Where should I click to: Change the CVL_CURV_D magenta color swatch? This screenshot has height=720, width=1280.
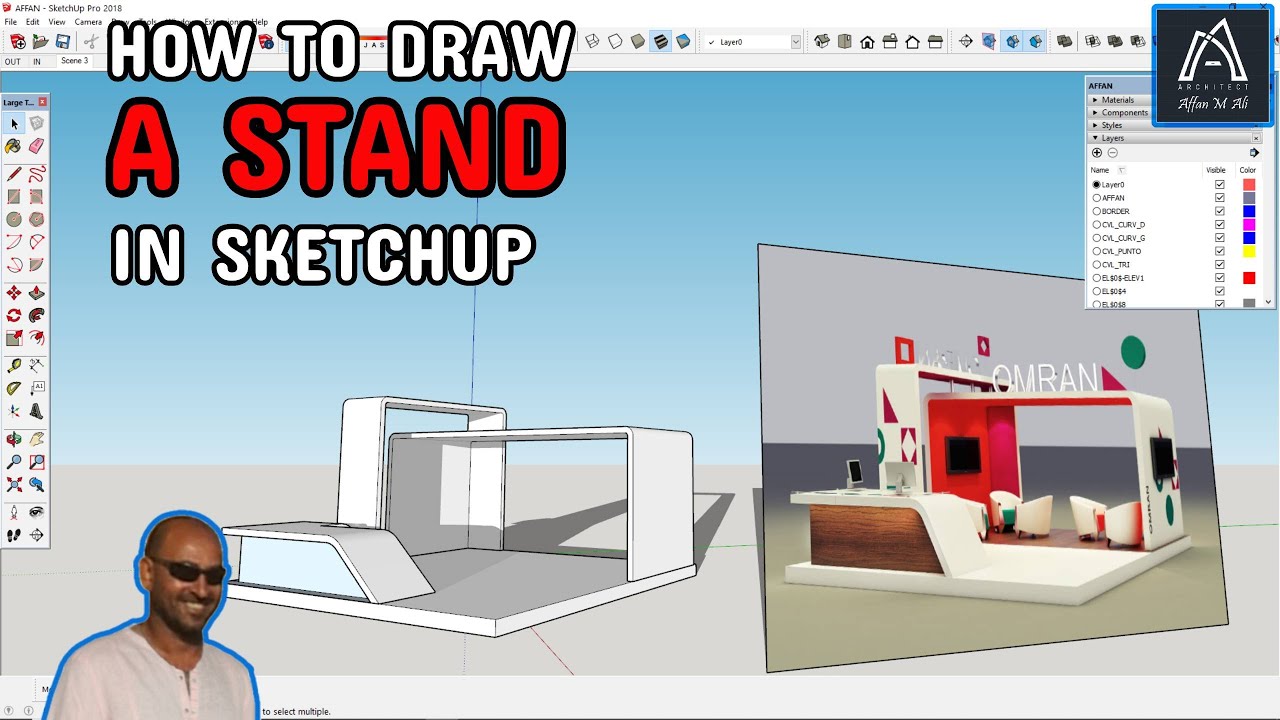tap(1249, 225)
